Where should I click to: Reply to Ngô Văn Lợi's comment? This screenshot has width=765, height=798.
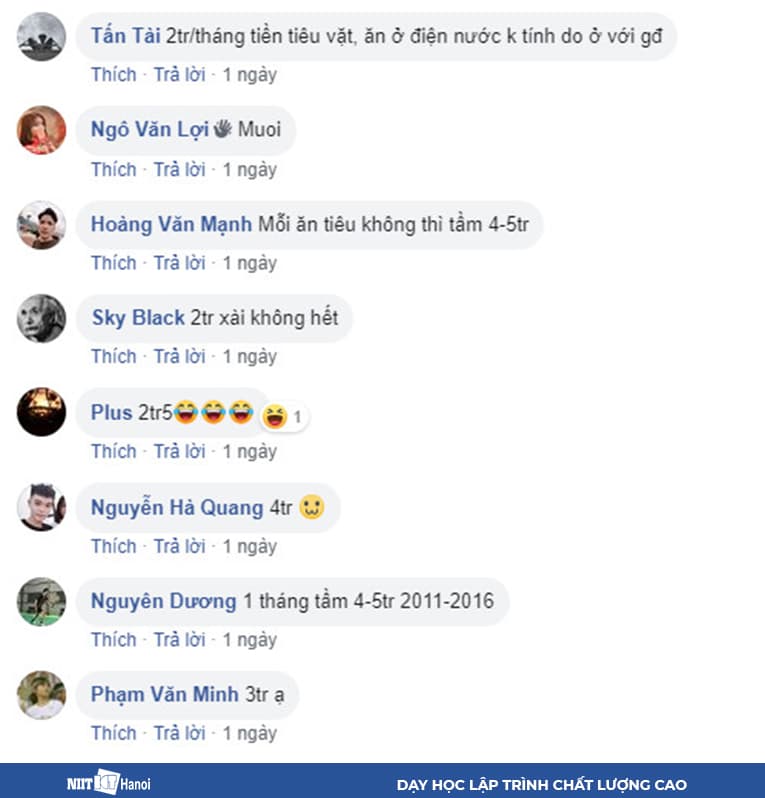pos(180,169)
